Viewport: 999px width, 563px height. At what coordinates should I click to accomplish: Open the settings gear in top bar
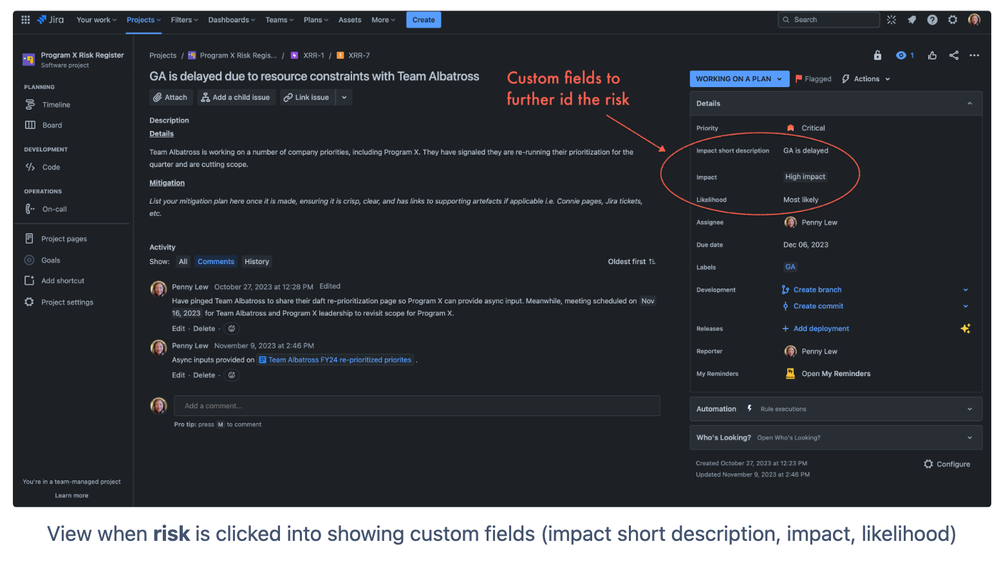952,20
